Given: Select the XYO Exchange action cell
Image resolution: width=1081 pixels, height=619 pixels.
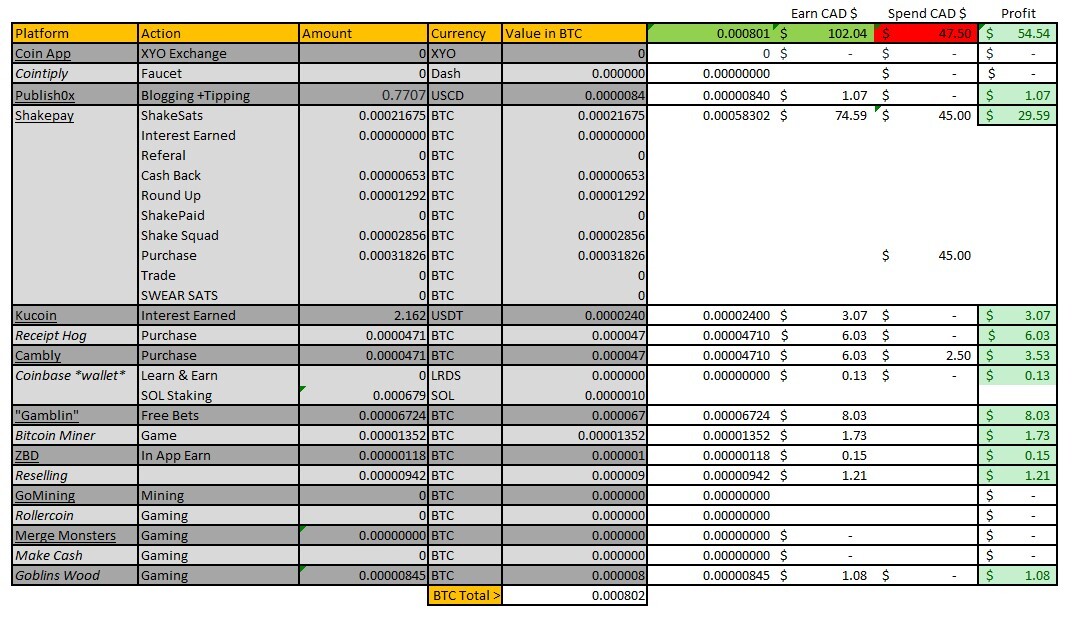Looking at the screenshot, I should tap(219, 54).
